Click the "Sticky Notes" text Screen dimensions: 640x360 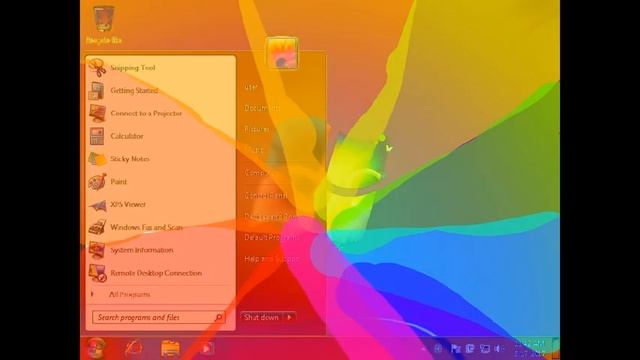[130, 159]
